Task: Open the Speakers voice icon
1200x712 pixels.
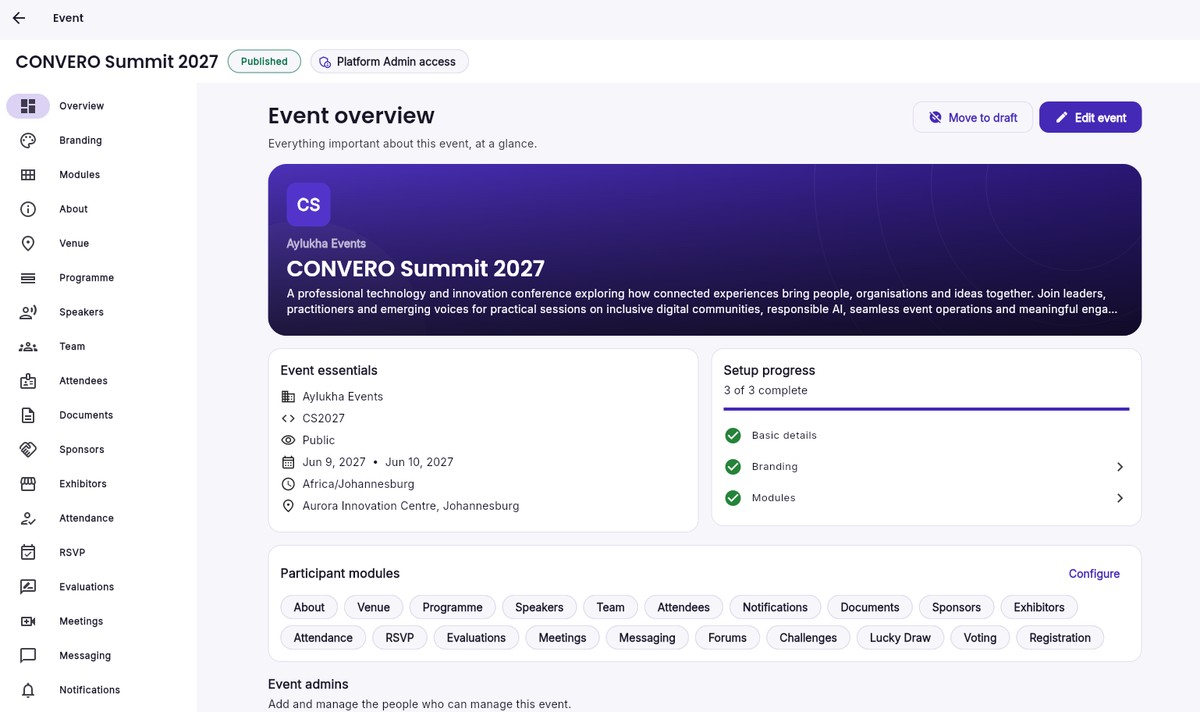Action: pyautogui.click(x=28, y=312)
